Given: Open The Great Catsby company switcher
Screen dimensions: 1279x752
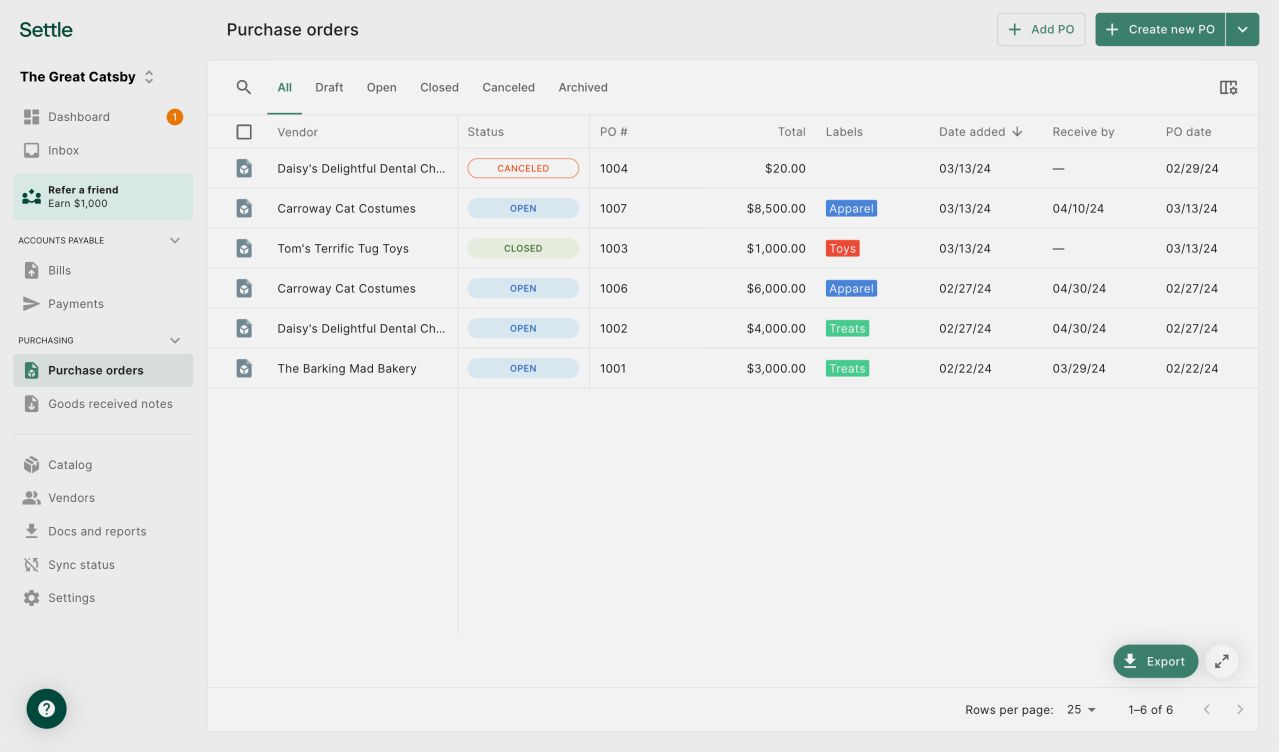Looking at the screenshot, I should click(x=88, y=77).
